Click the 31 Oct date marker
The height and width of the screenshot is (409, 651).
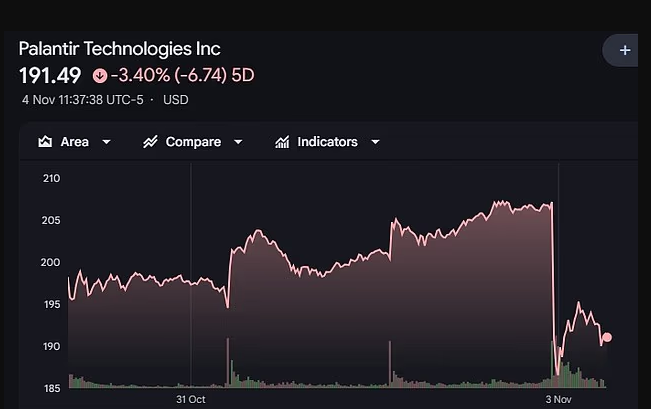coord(191,399)
